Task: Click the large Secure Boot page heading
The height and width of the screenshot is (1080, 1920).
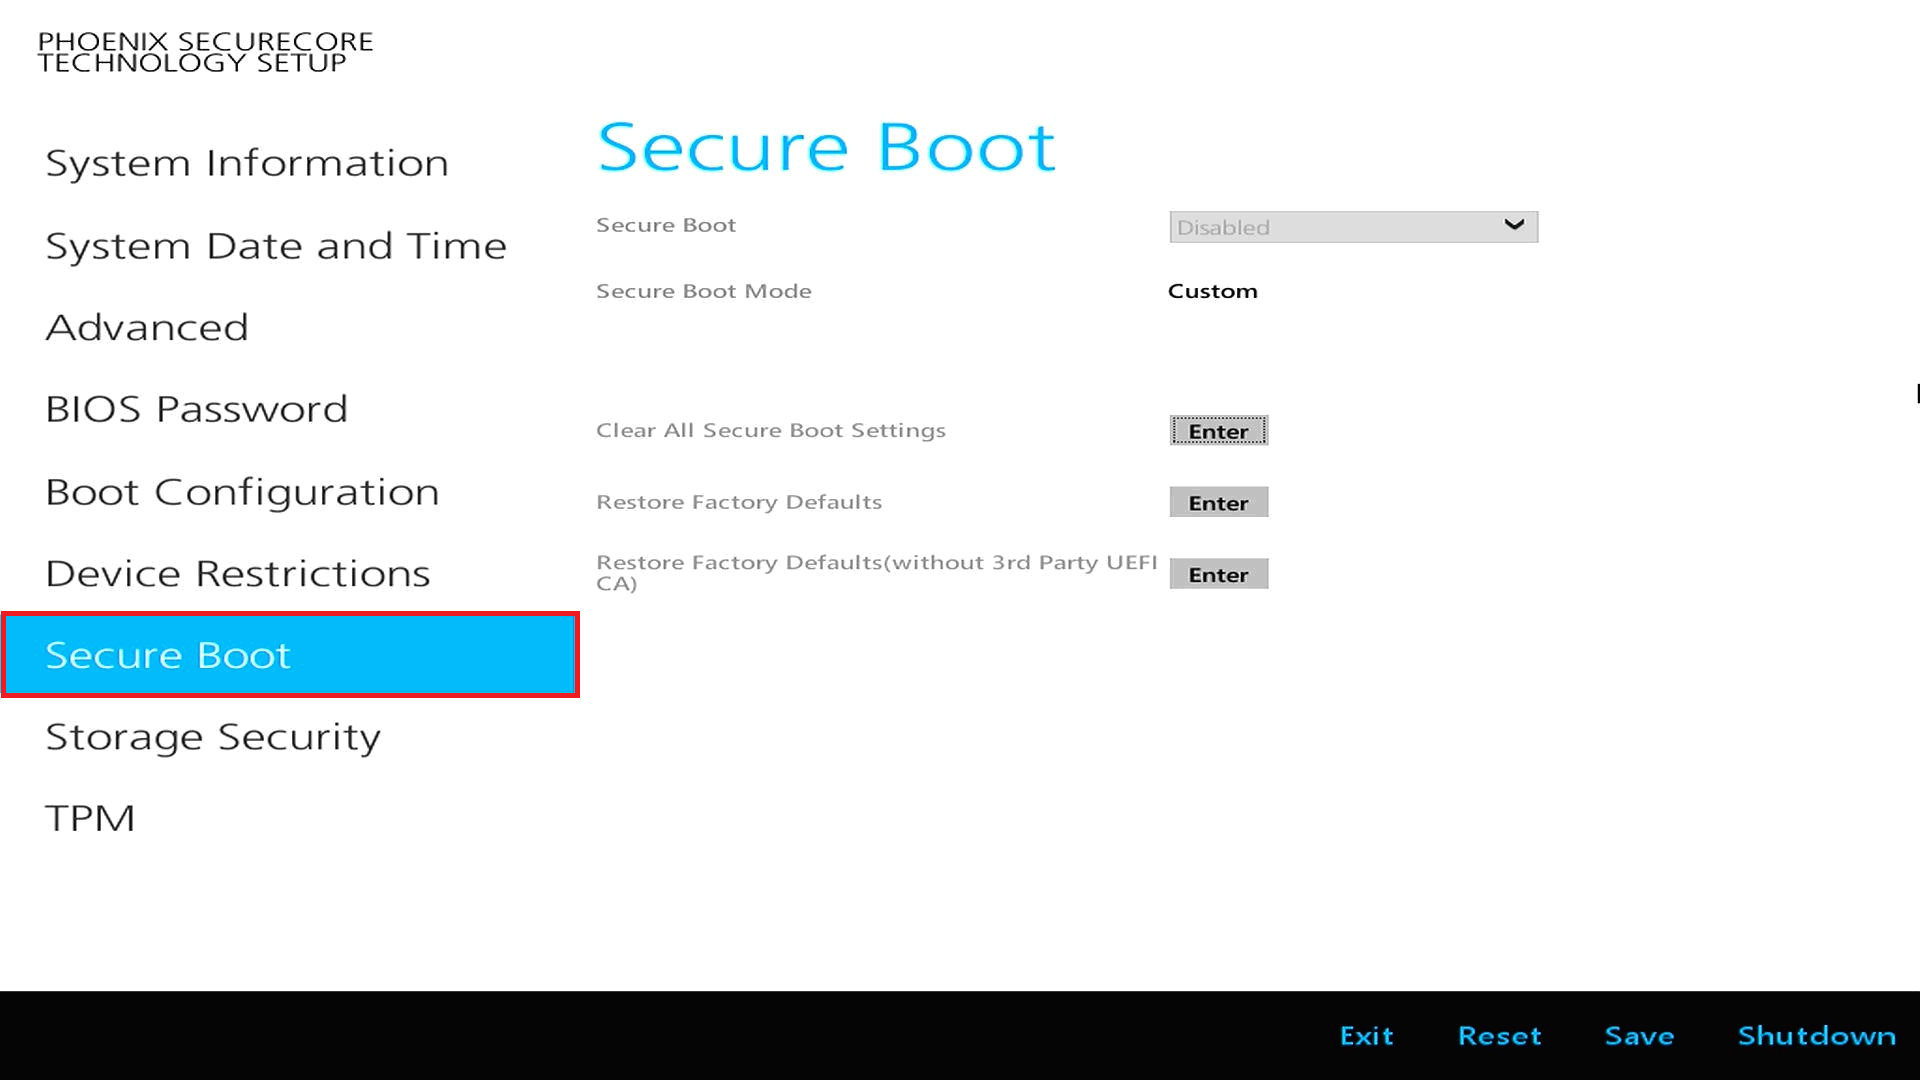Action: tap(826, 147)
